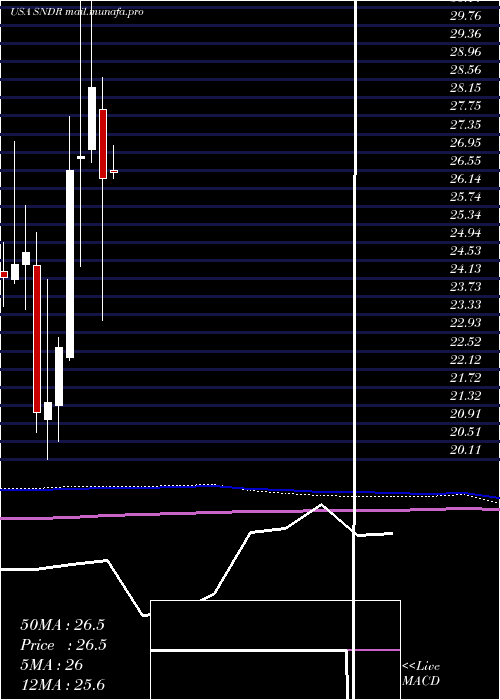This screenshot has width=500, height=700.
Task: Click the 24.53 price axis label
Action: 466,251
